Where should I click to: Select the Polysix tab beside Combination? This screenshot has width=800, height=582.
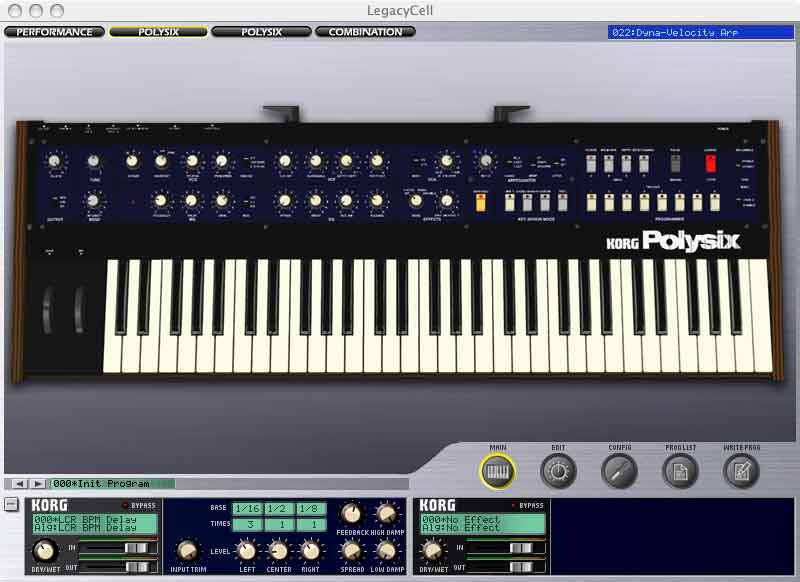point(261,32)
